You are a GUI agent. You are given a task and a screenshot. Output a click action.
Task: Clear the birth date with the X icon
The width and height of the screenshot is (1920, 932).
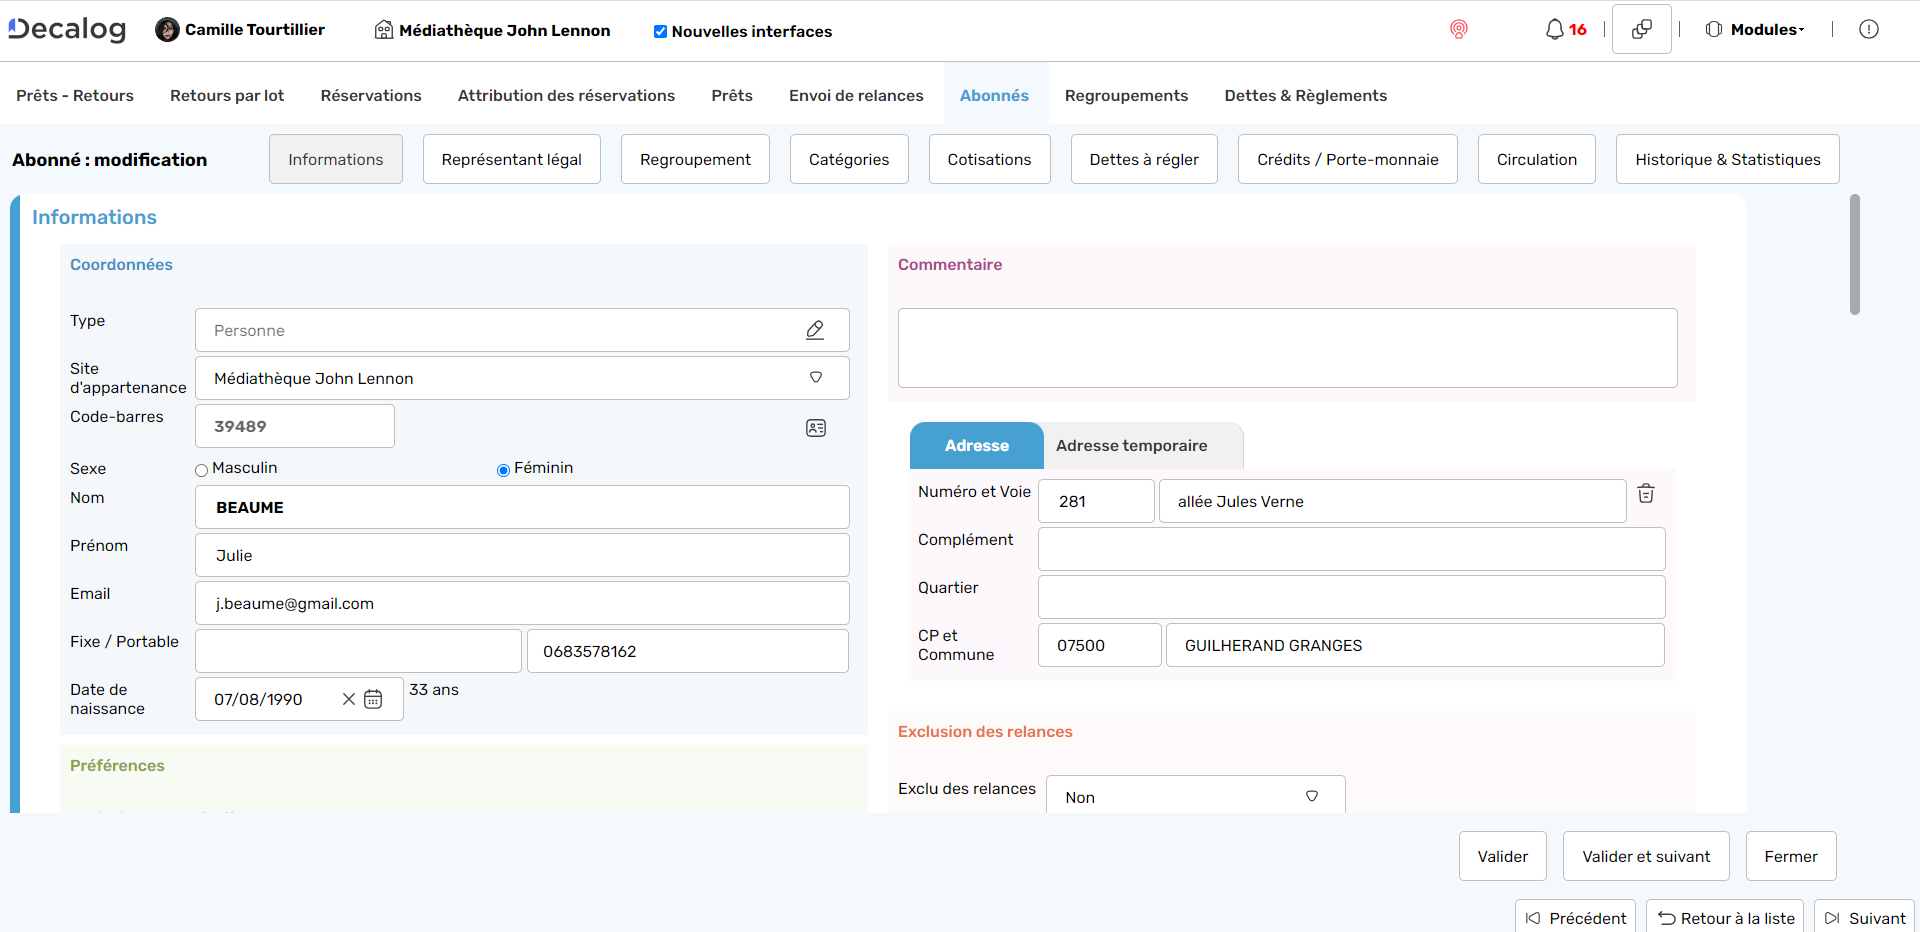[x=348, y=699]
